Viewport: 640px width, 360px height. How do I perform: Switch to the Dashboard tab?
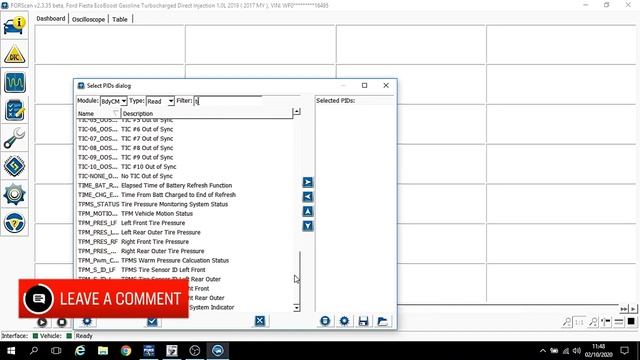click(x=51, y=19)
